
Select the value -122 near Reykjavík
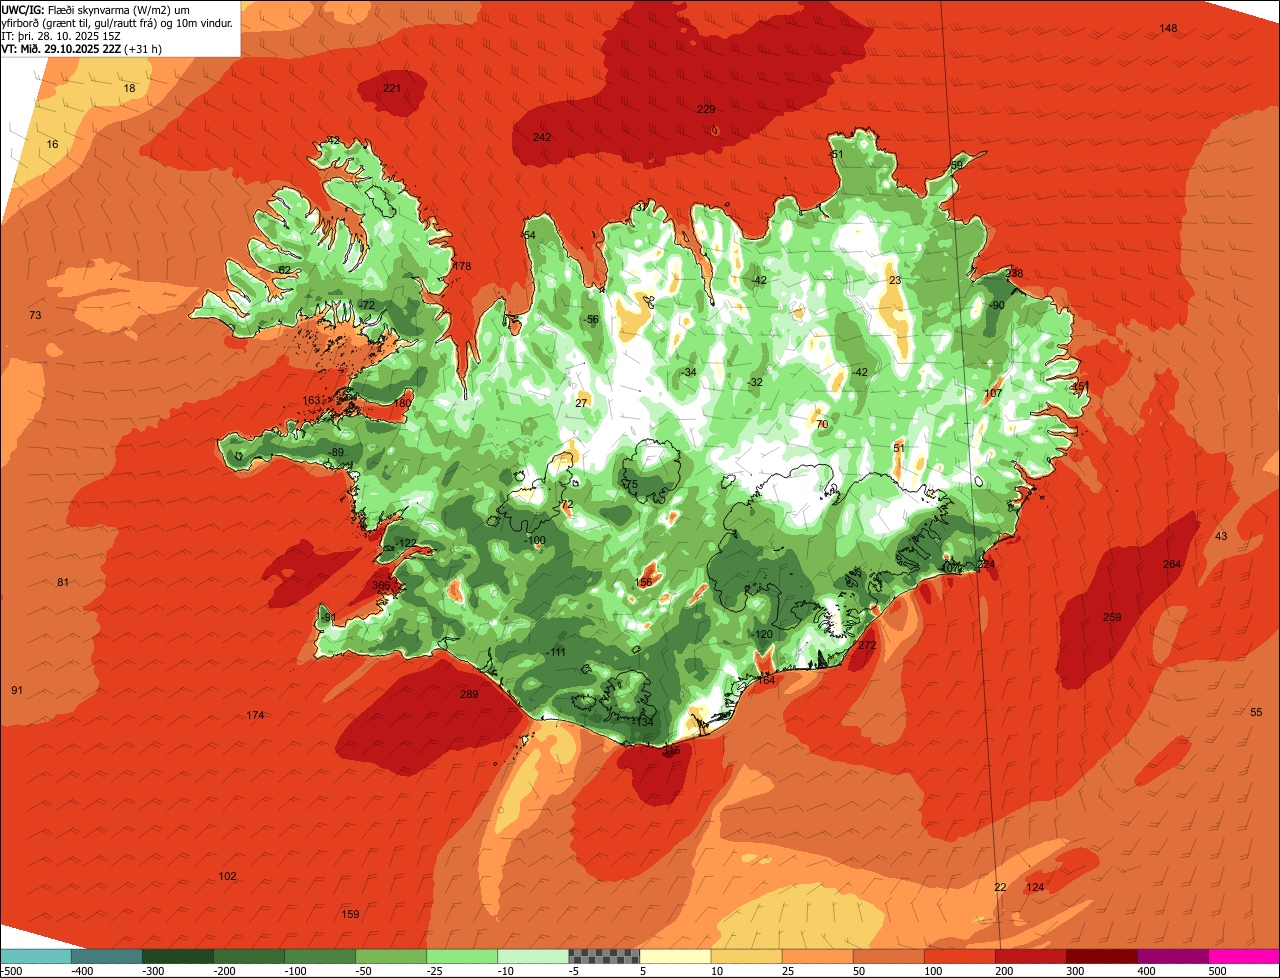406,542
